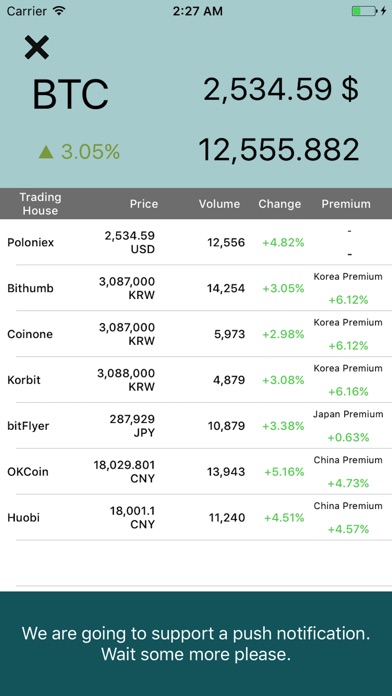The image size is (392, 696).
Task: Tap the Change column header
Action: (x=280, y=204)
